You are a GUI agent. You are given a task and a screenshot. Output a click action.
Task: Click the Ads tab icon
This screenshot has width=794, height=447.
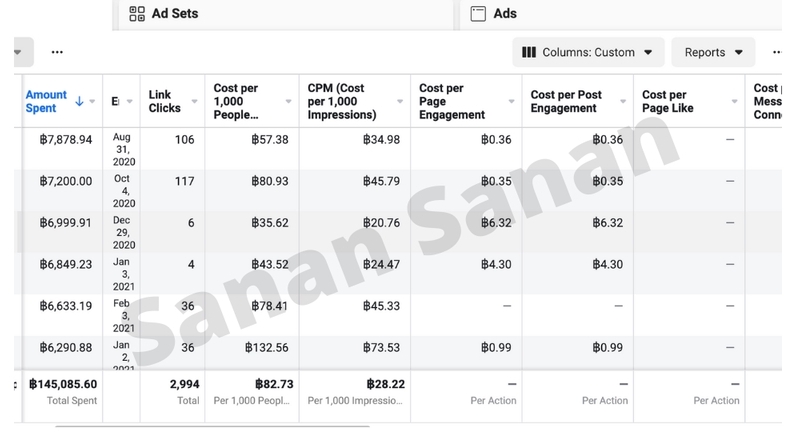tap(478, 14)
